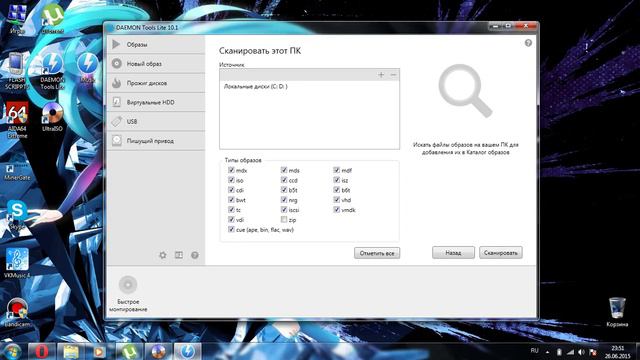Click the sidebar help question icon
Screen dimensions: 640x360
click(x=195, y=255)
